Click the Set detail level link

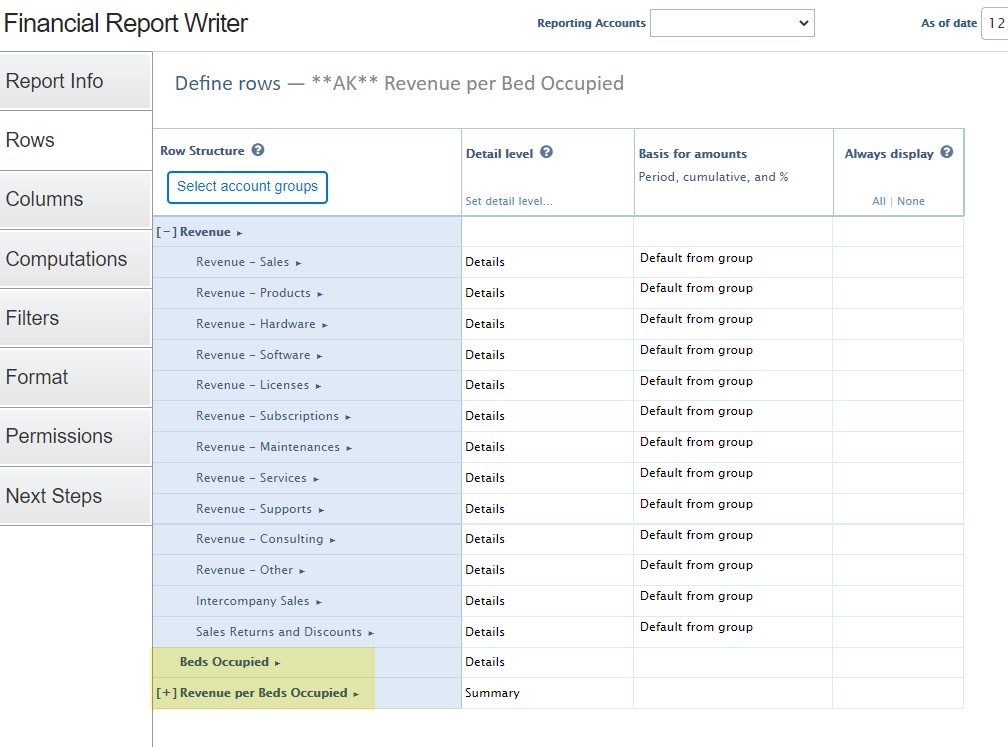pyautogui.click(x=509, y=201)
